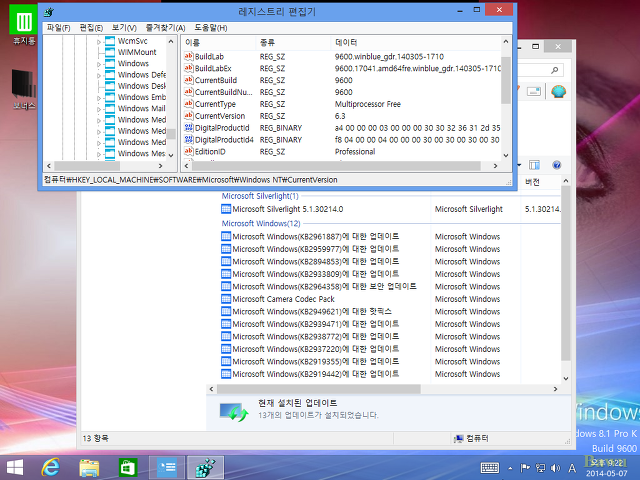Viewport: 640px width, 480px height.
Task: Select the BuildLabEx value icon
Action: coord(188,68)
